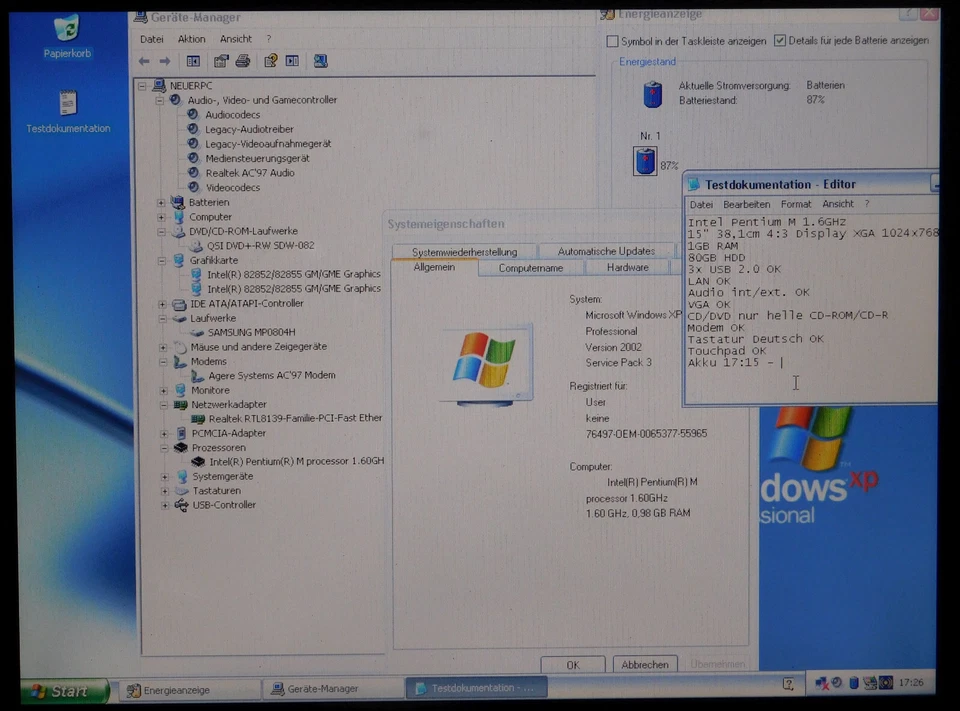Expand the Tastaturen node
960x711 pixels.
[165, 491]
